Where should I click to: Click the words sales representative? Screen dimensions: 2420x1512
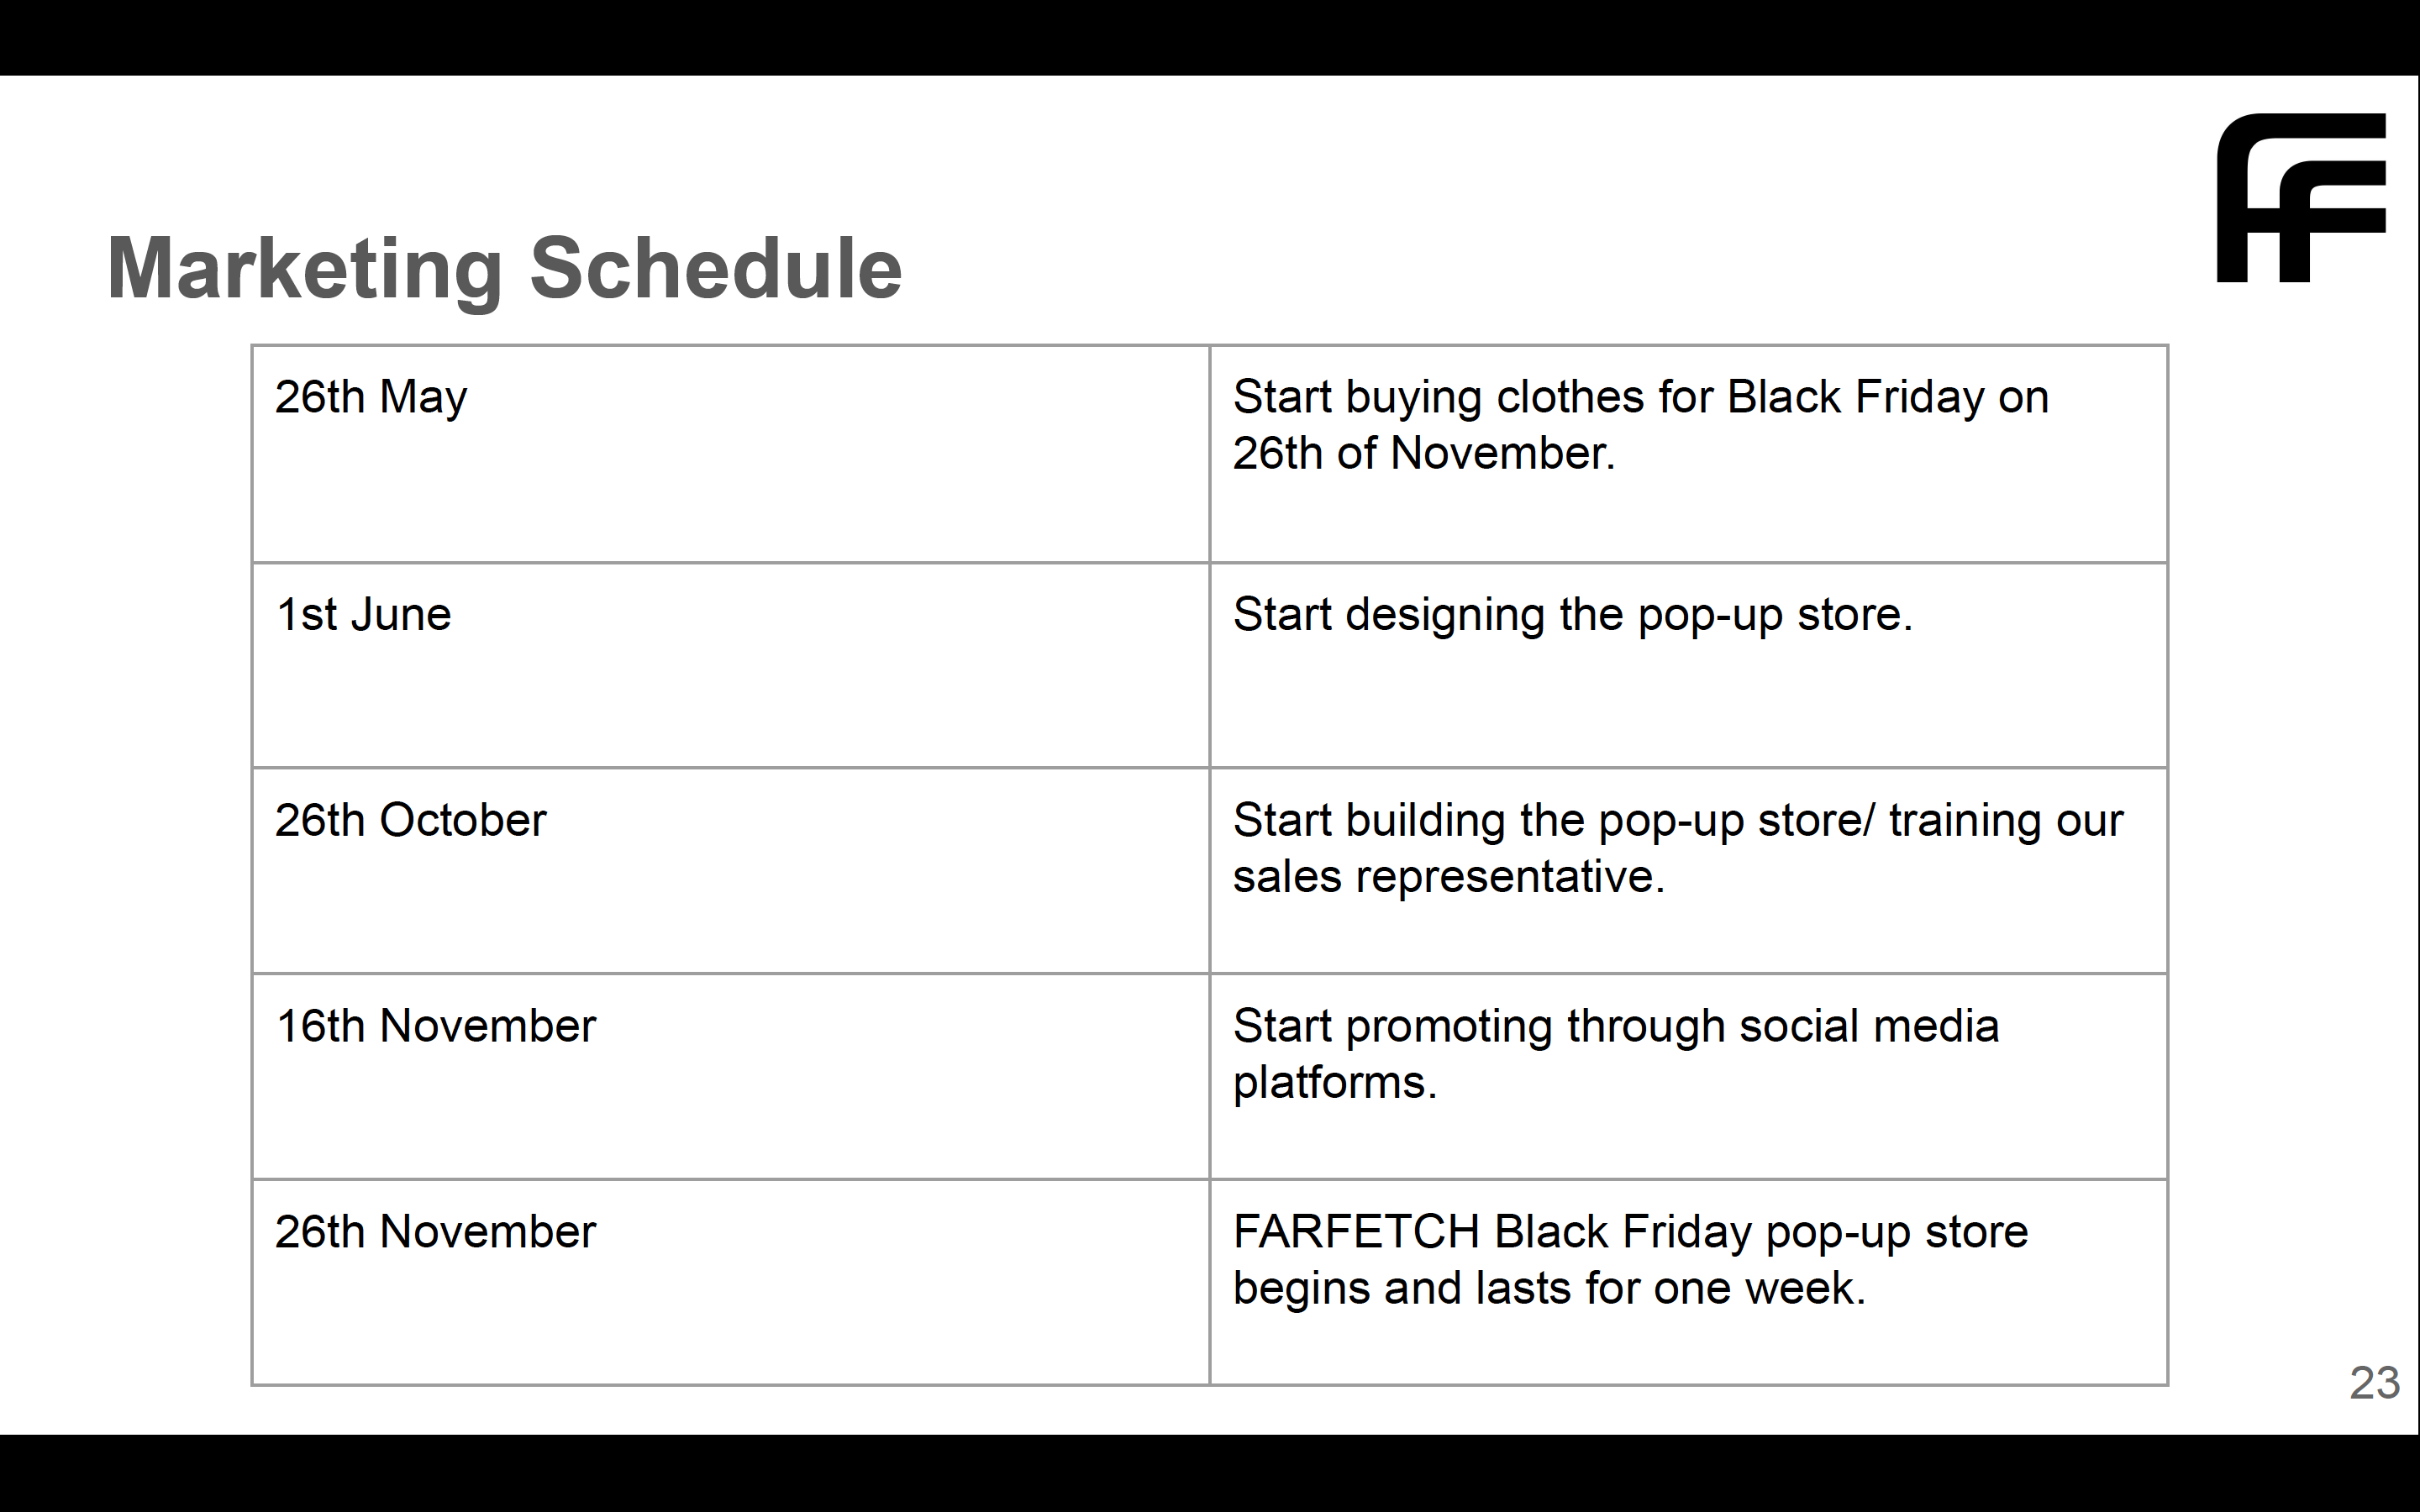(x=1447, y=877)
